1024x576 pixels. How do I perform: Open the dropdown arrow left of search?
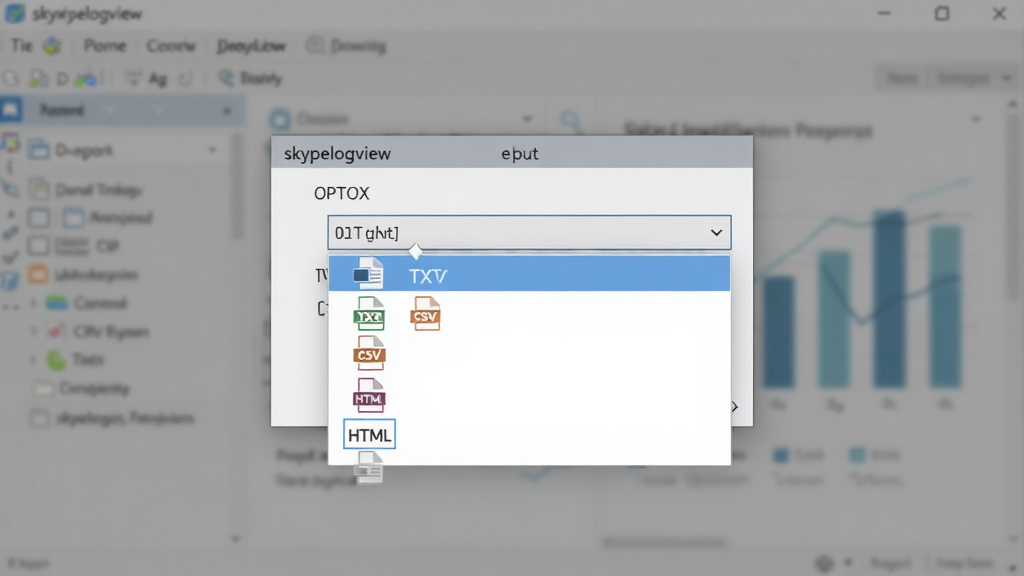[527, 120]
